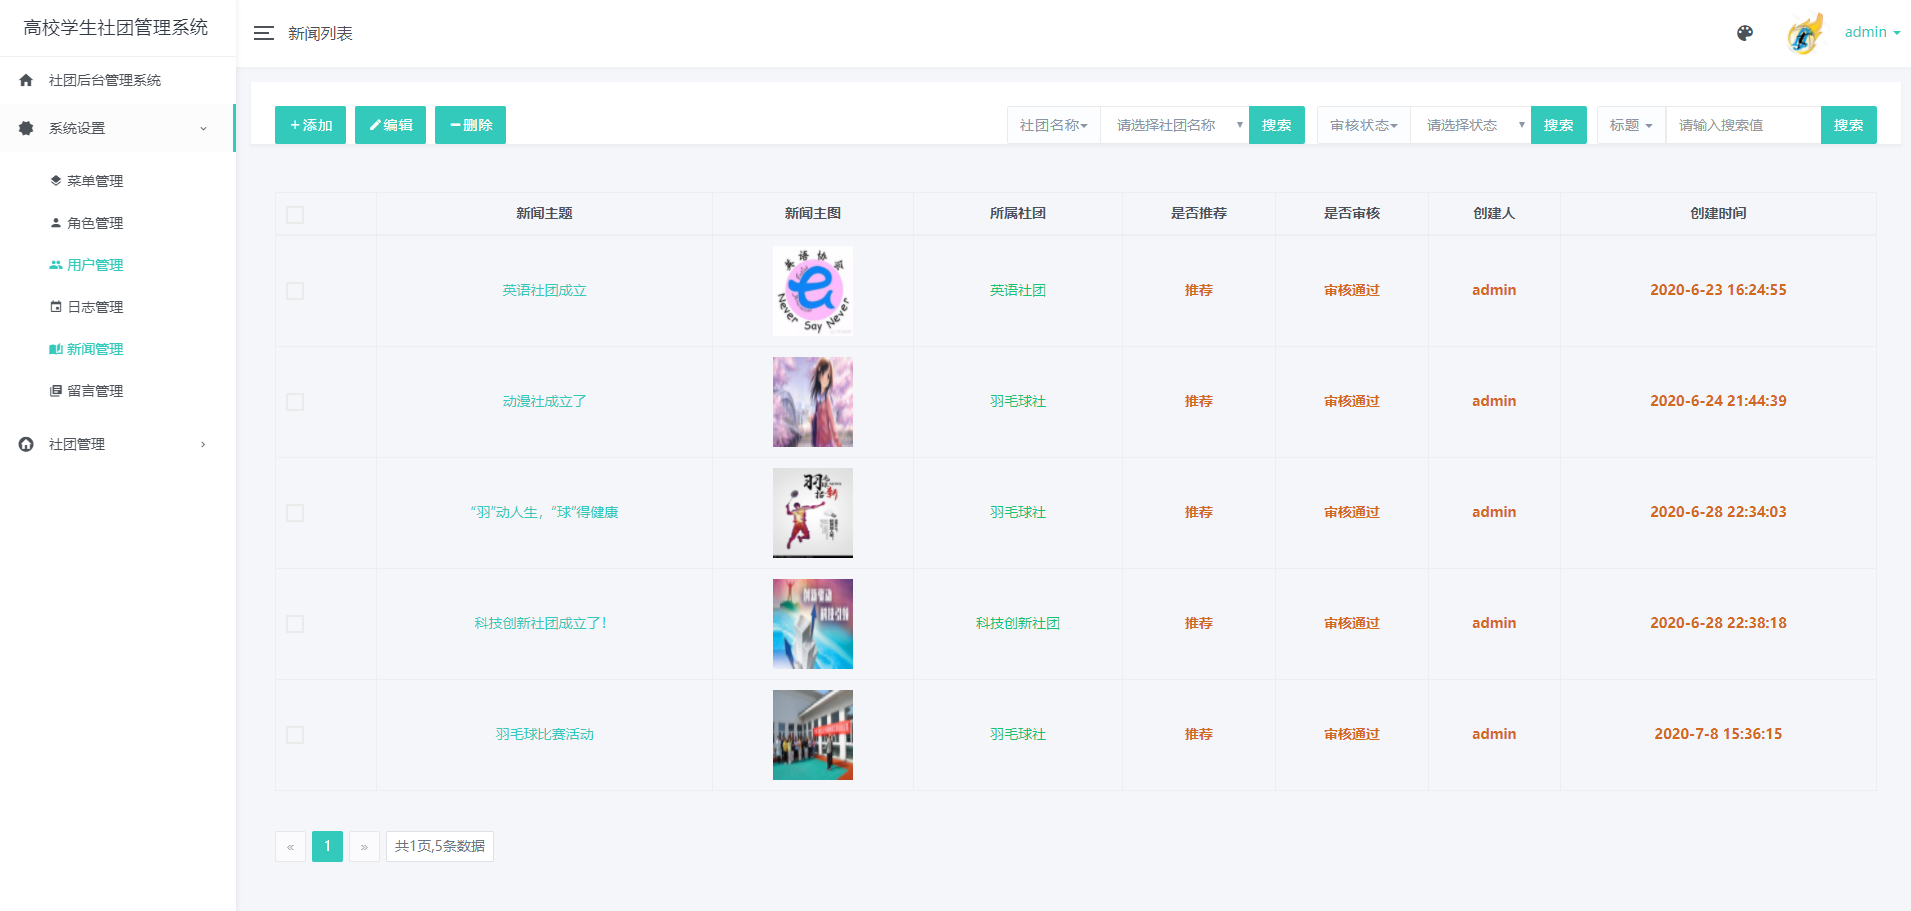The width and height of the screenshot is (1911, 911).
Task: Click the 高校学生社团管理系统 title
Action: pyautogui.click(x=116, y=28)
